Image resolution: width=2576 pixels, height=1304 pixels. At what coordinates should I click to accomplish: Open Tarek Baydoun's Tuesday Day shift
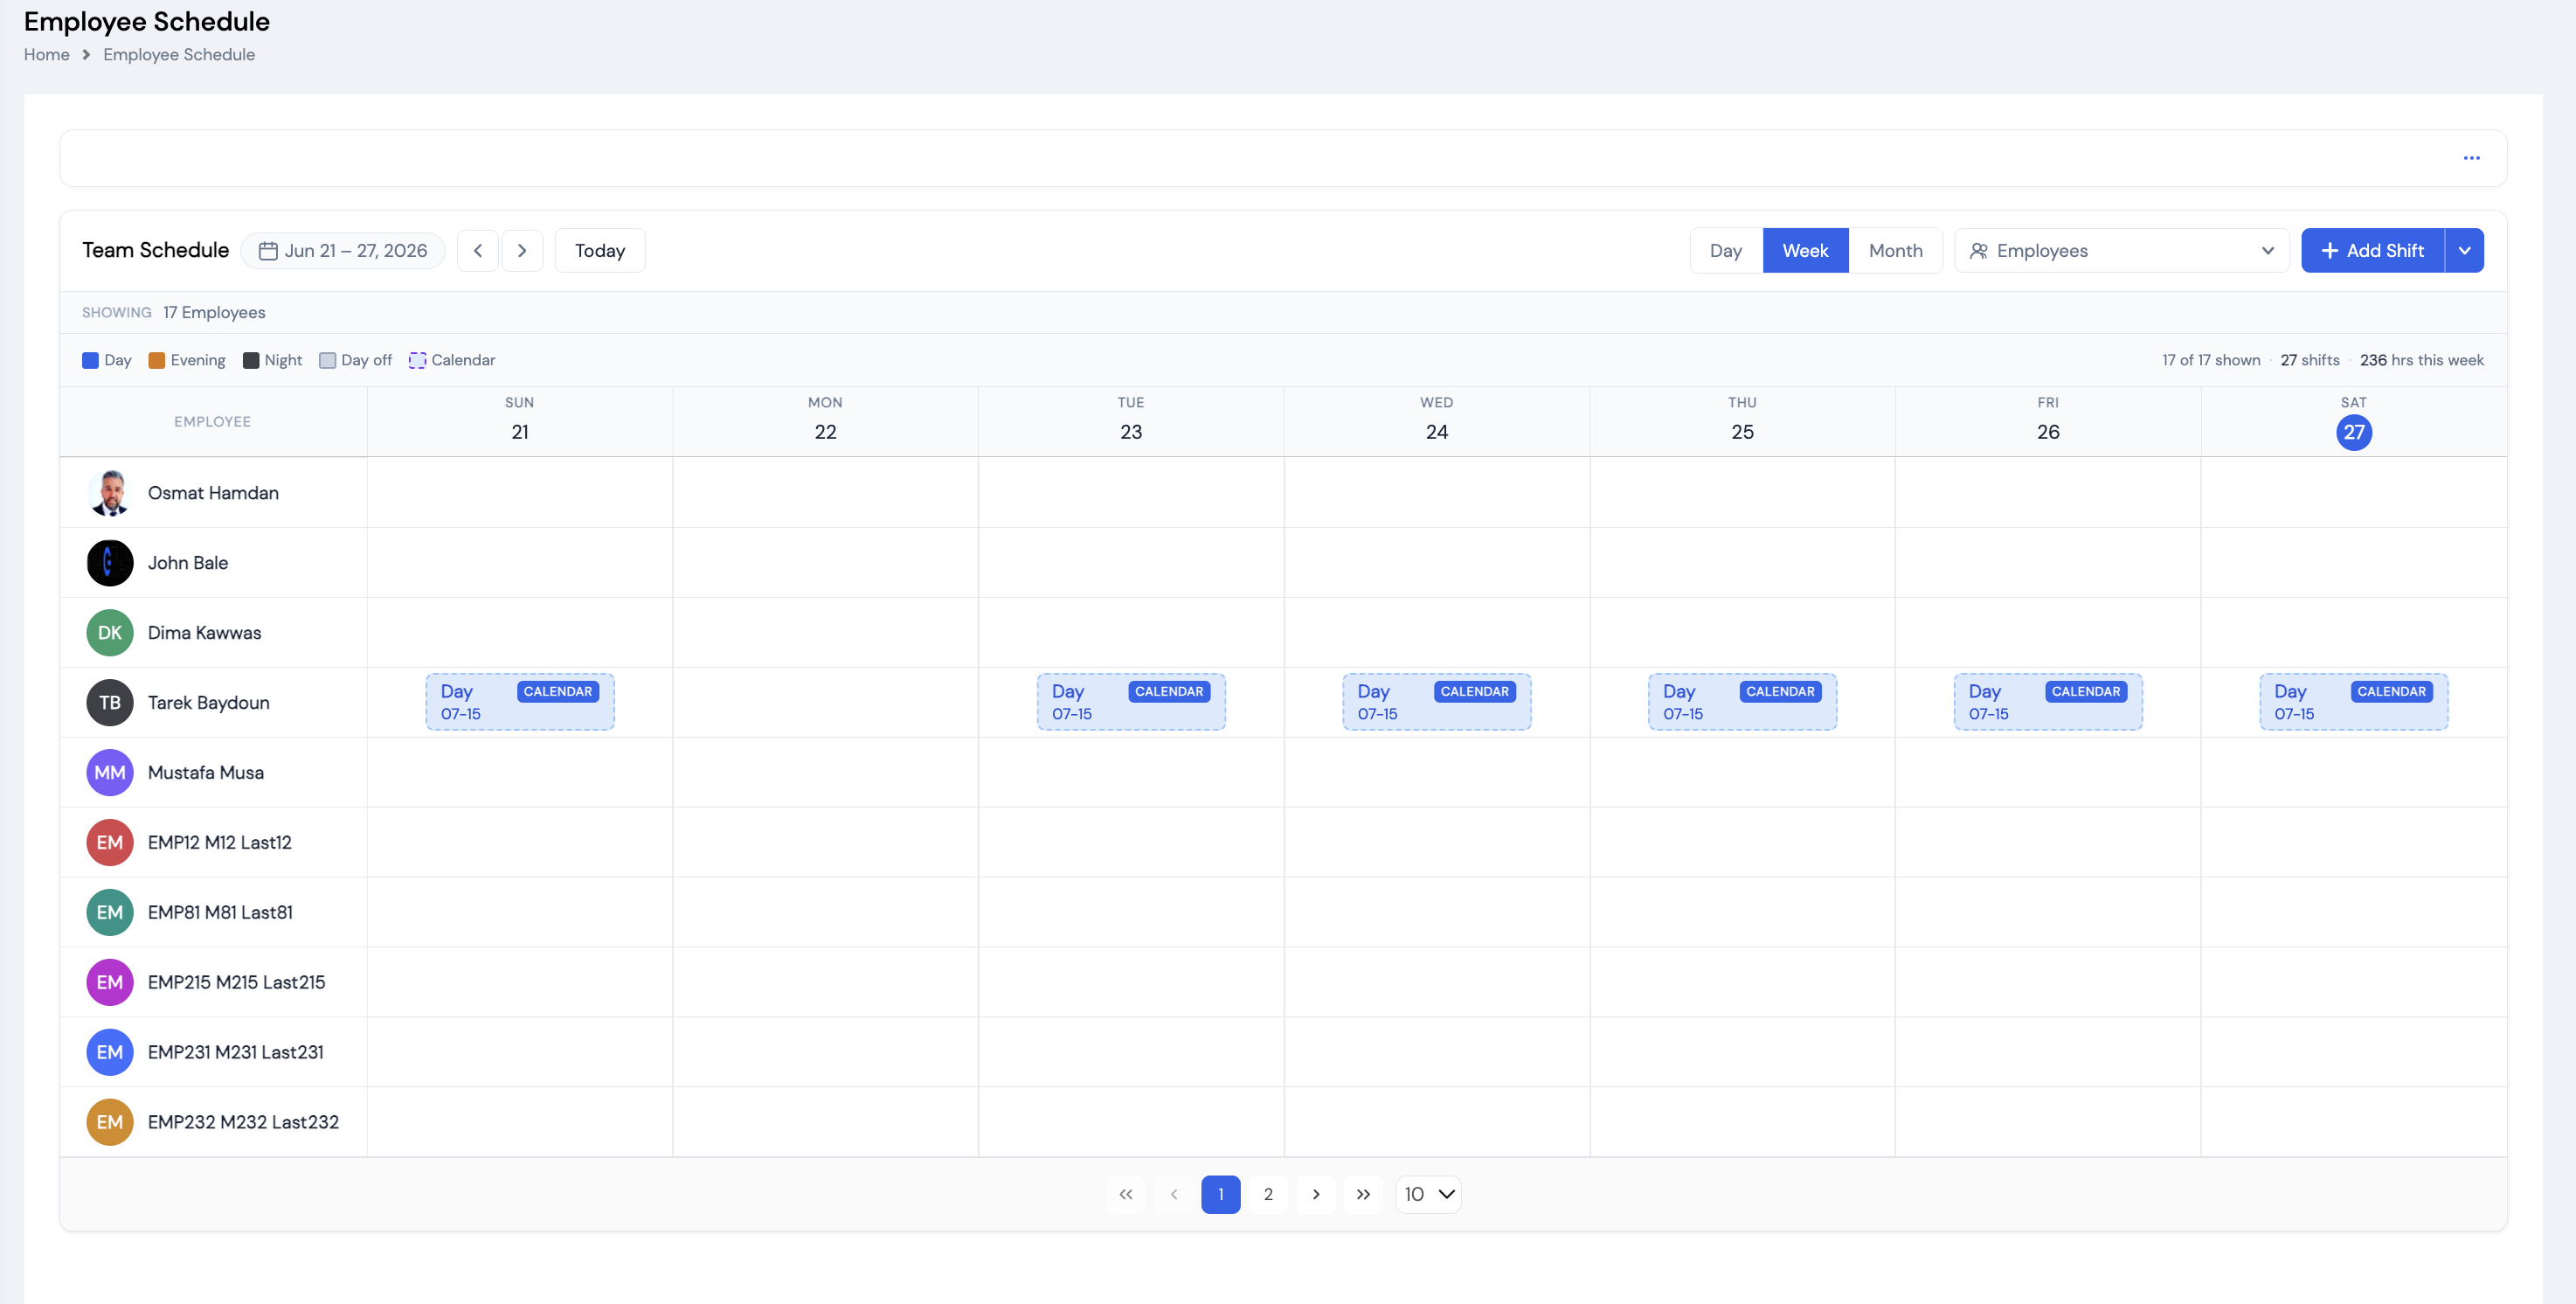[x=1131, y=702]
